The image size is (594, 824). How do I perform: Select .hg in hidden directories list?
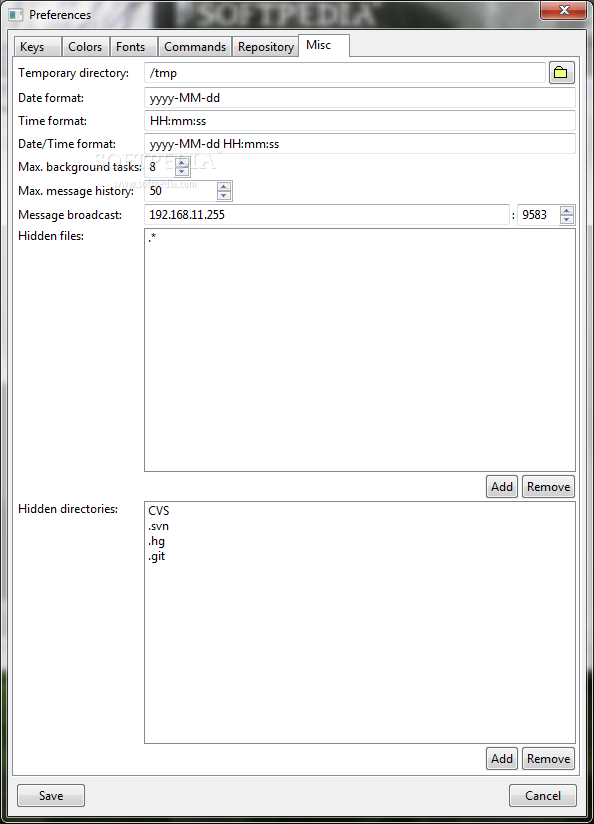click(156, 541)
